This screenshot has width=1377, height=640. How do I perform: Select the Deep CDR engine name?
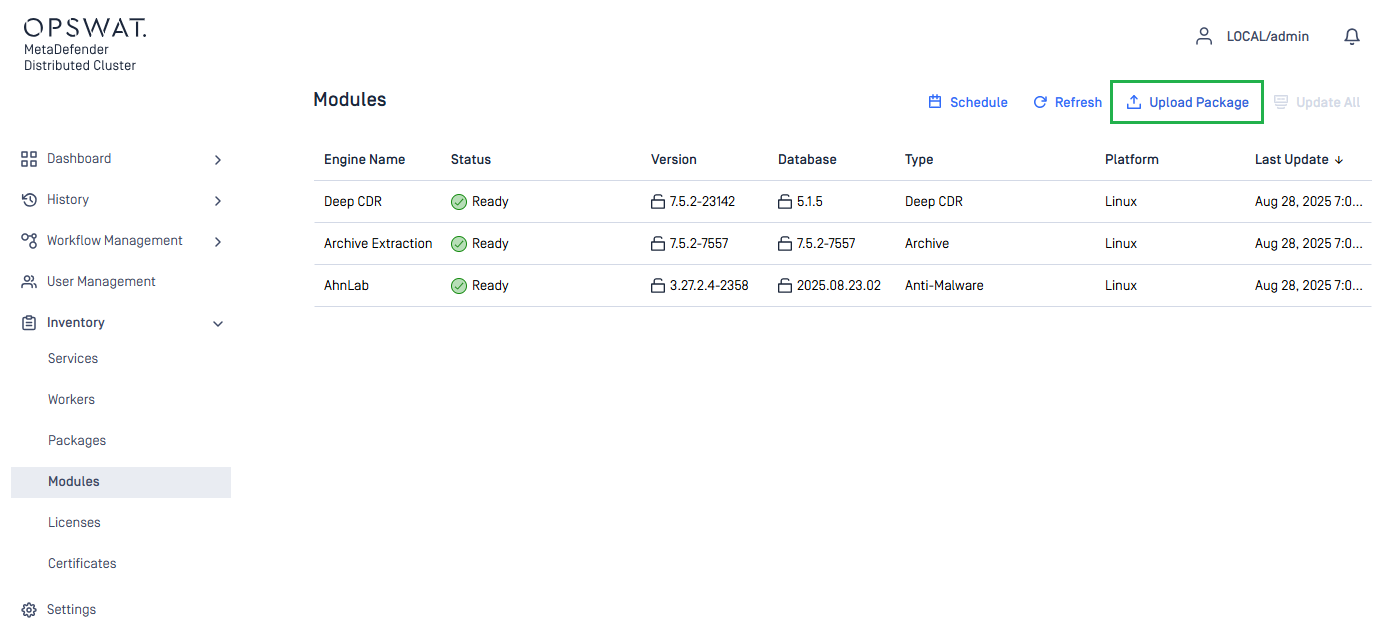coord(353,202)
